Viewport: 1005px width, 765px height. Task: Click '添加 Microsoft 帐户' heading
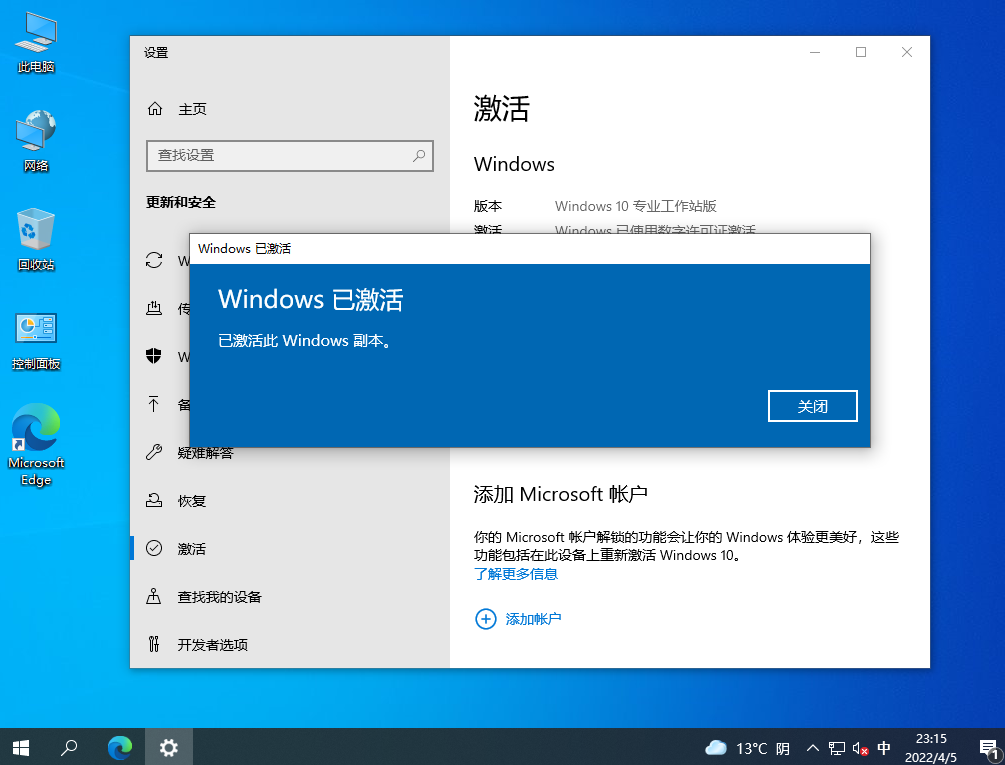[x=560, y=494]
